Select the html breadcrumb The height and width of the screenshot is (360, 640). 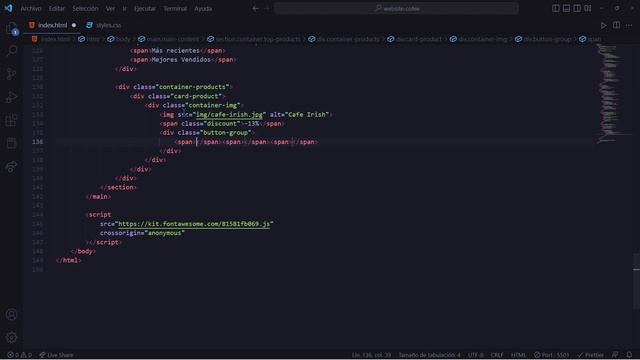pyautogui.click(x=89, y=39)
